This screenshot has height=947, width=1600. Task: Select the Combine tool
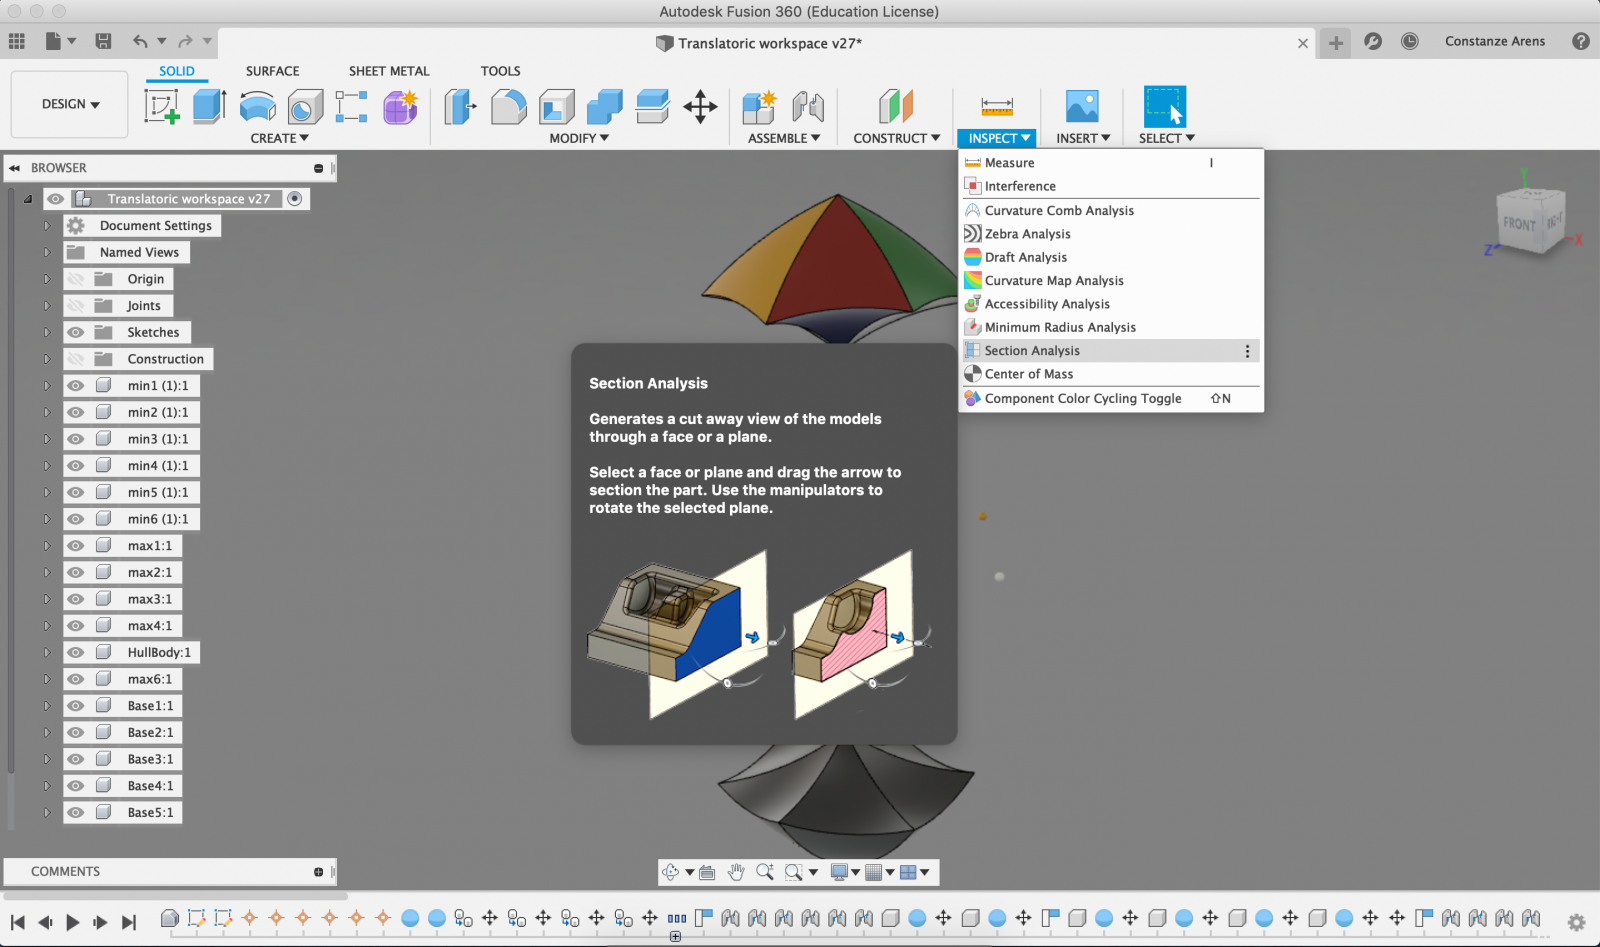604,106
